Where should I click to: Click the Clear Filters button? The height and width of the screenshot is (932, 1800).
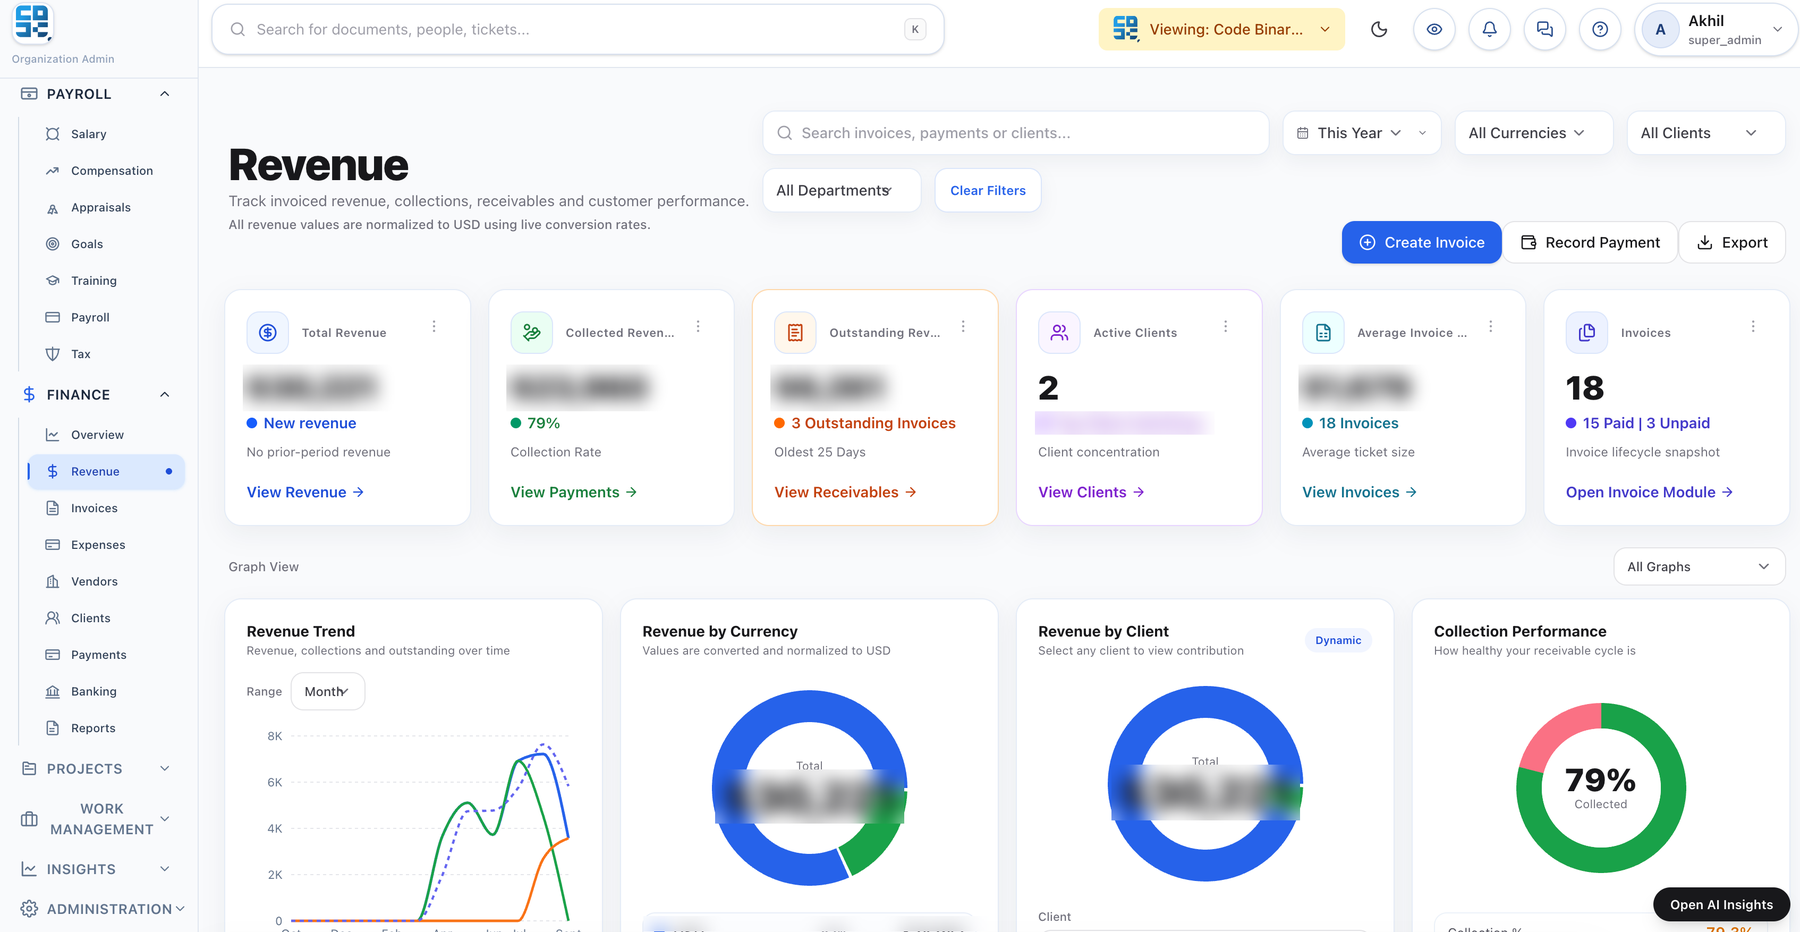pos(988,190)
